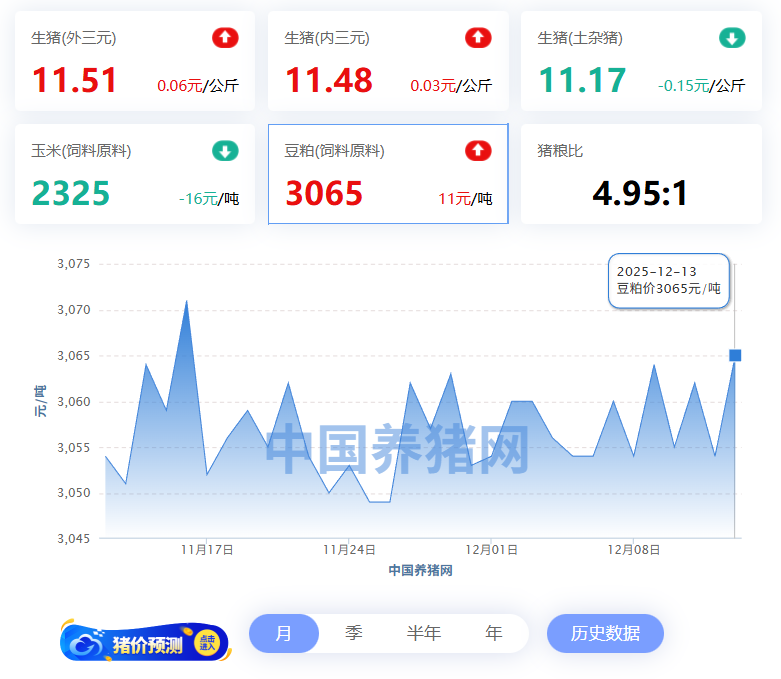
Task: Open the 猪价预测 prediction banner
Action: (146, 644)
